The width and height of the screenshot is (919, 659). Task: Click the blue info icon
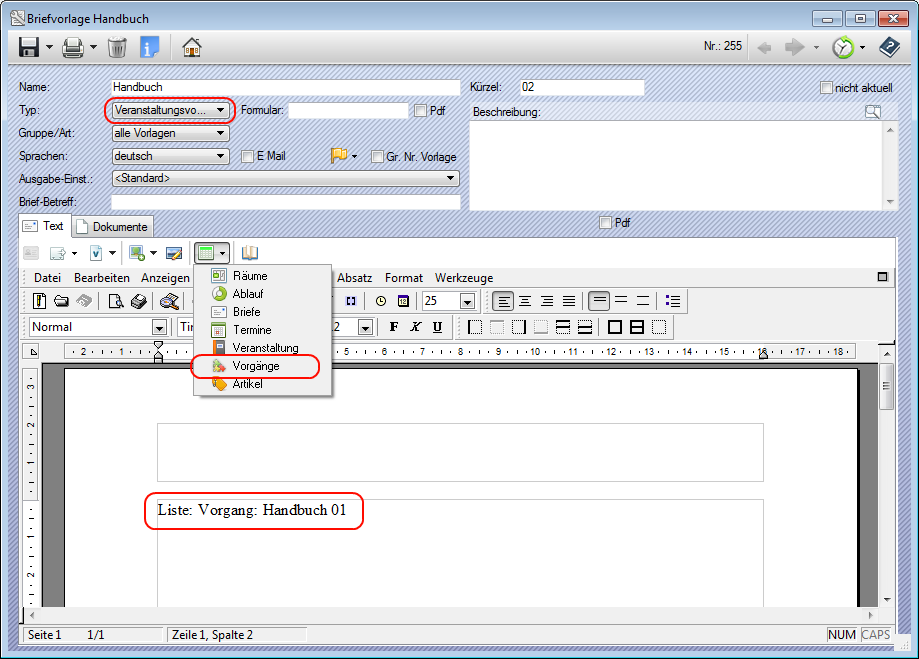pyautogui.click(x=149, y=47)
